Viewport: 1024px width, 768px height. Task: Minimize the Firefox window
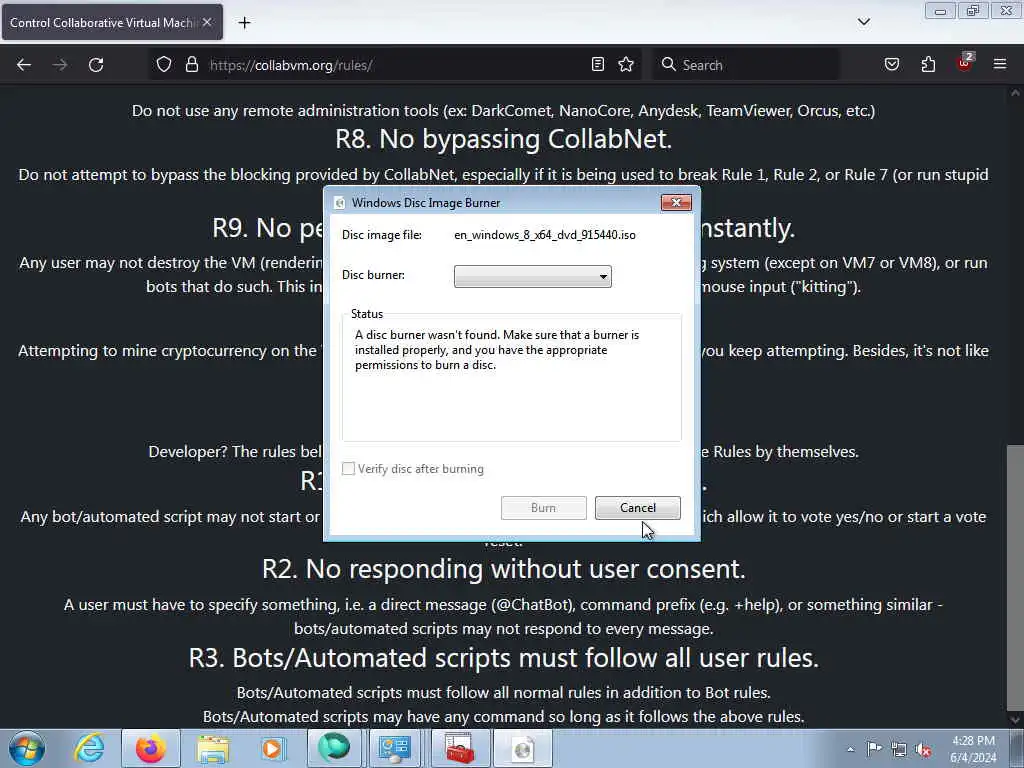pyautogui.click(x=940, y=11)
